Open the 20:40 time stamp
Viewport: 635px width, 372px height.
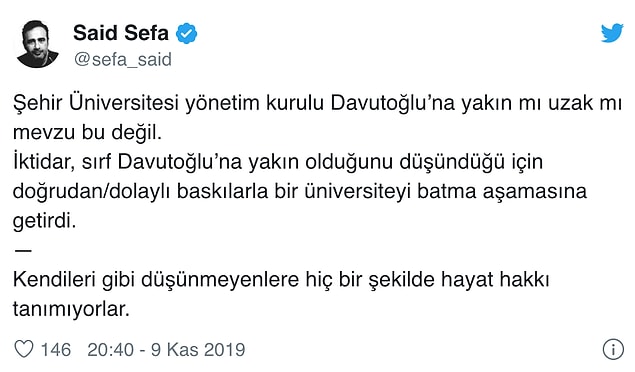(110, 350)
